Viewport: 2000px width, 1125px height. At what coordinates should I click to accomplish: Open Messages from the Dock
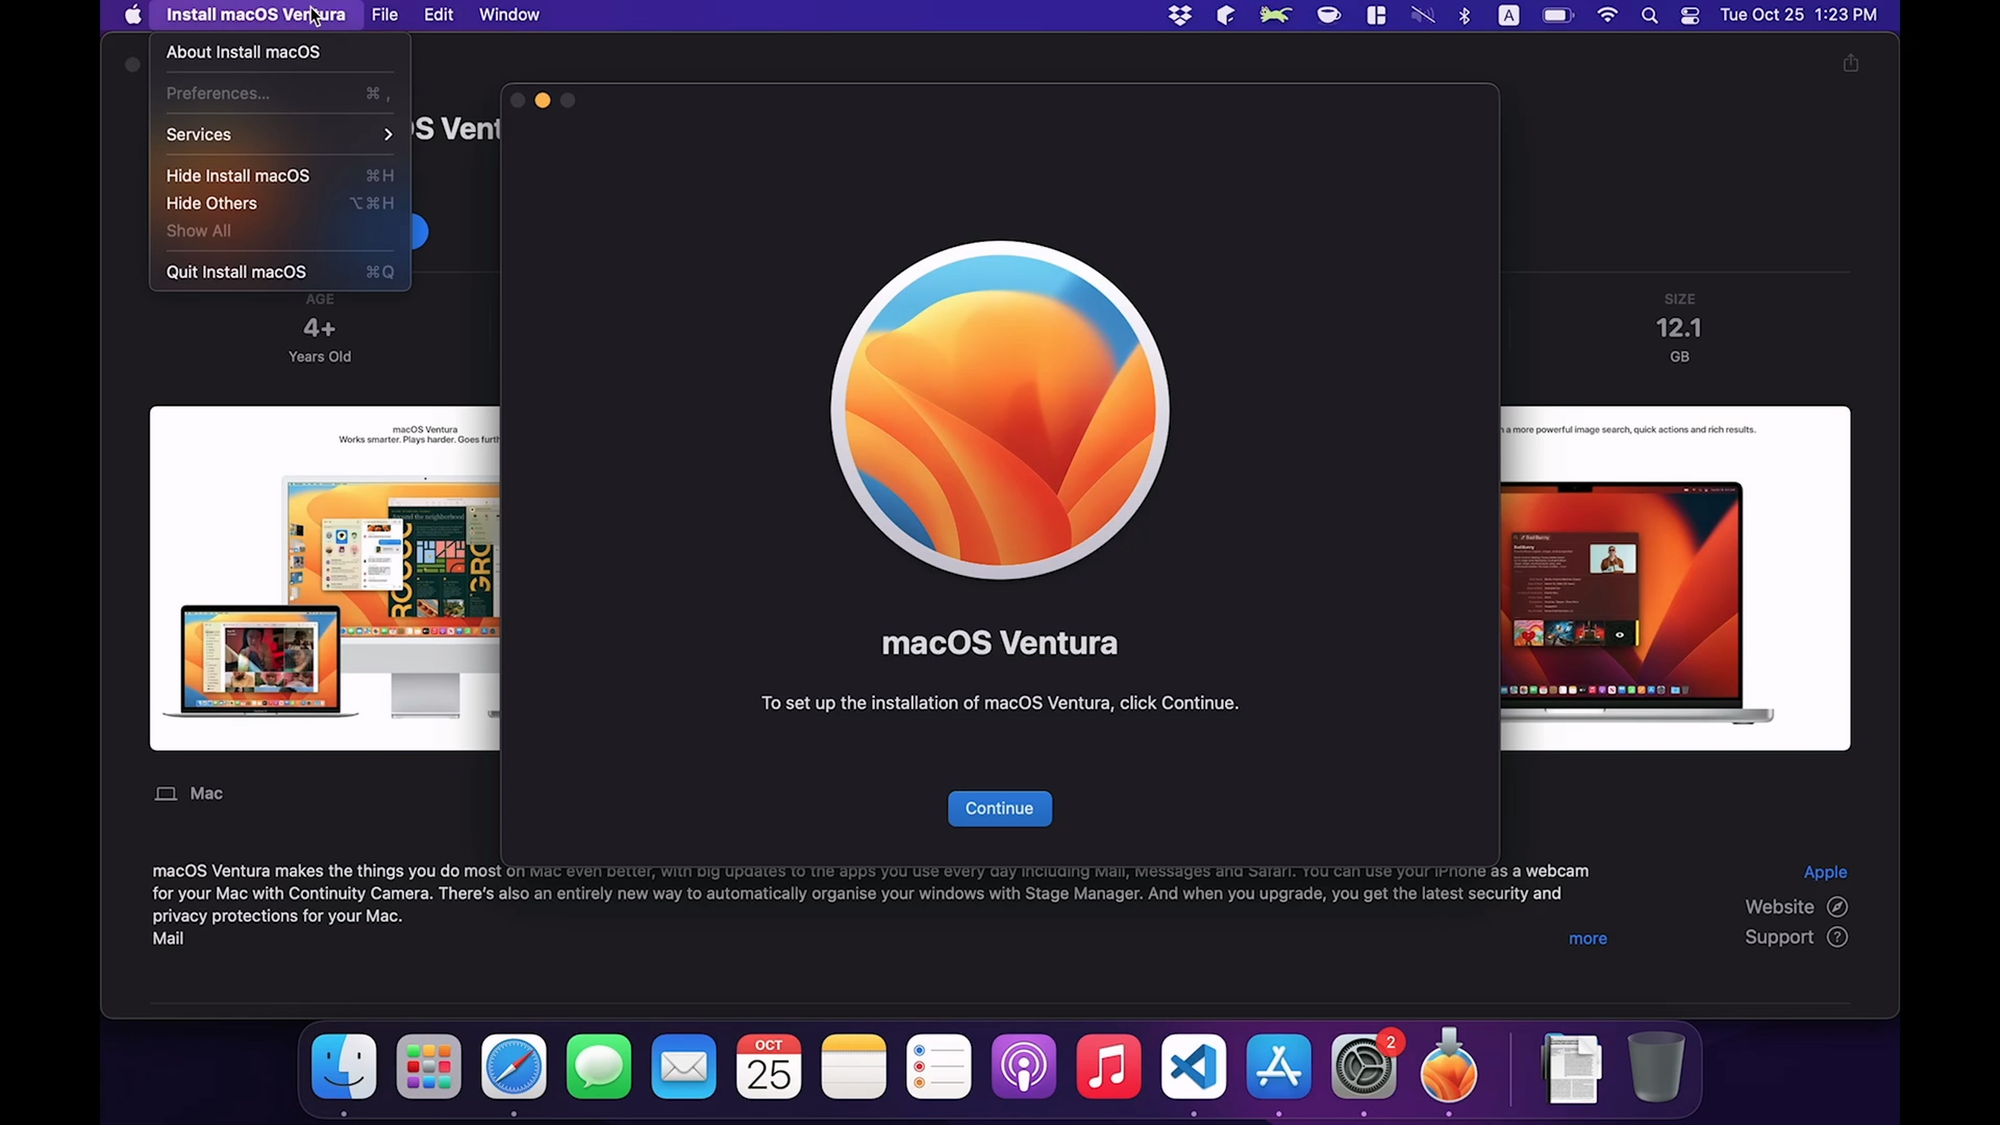[599, 1067]
